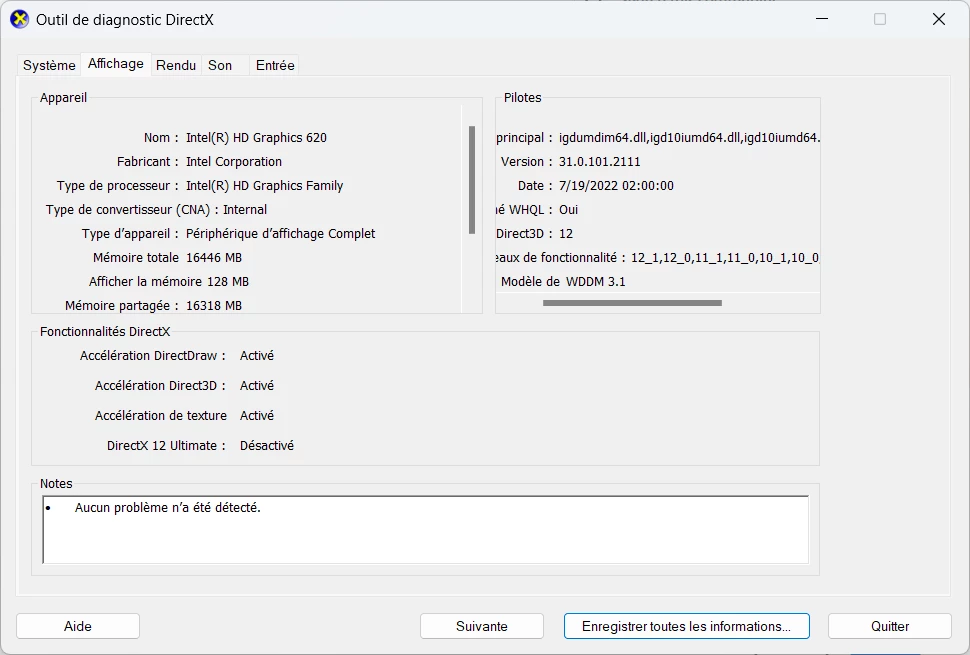This screenshot has height=655, width=970.
Task: Click the Pilotes panel horizontal scrollbar
Action: (x=632, y=303)
